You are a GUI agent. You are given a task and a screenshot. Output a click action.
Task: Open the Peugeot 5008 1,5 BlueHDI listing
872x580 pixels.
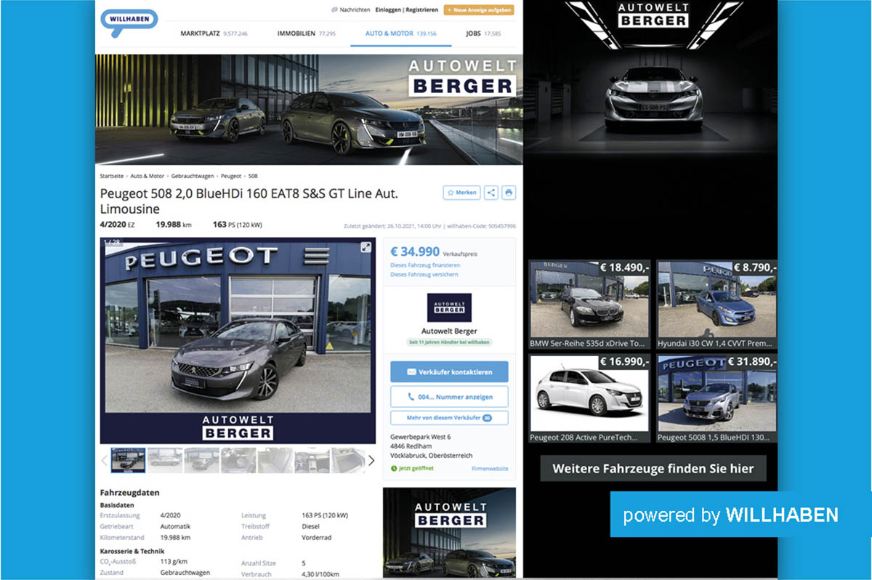[716, 399]
